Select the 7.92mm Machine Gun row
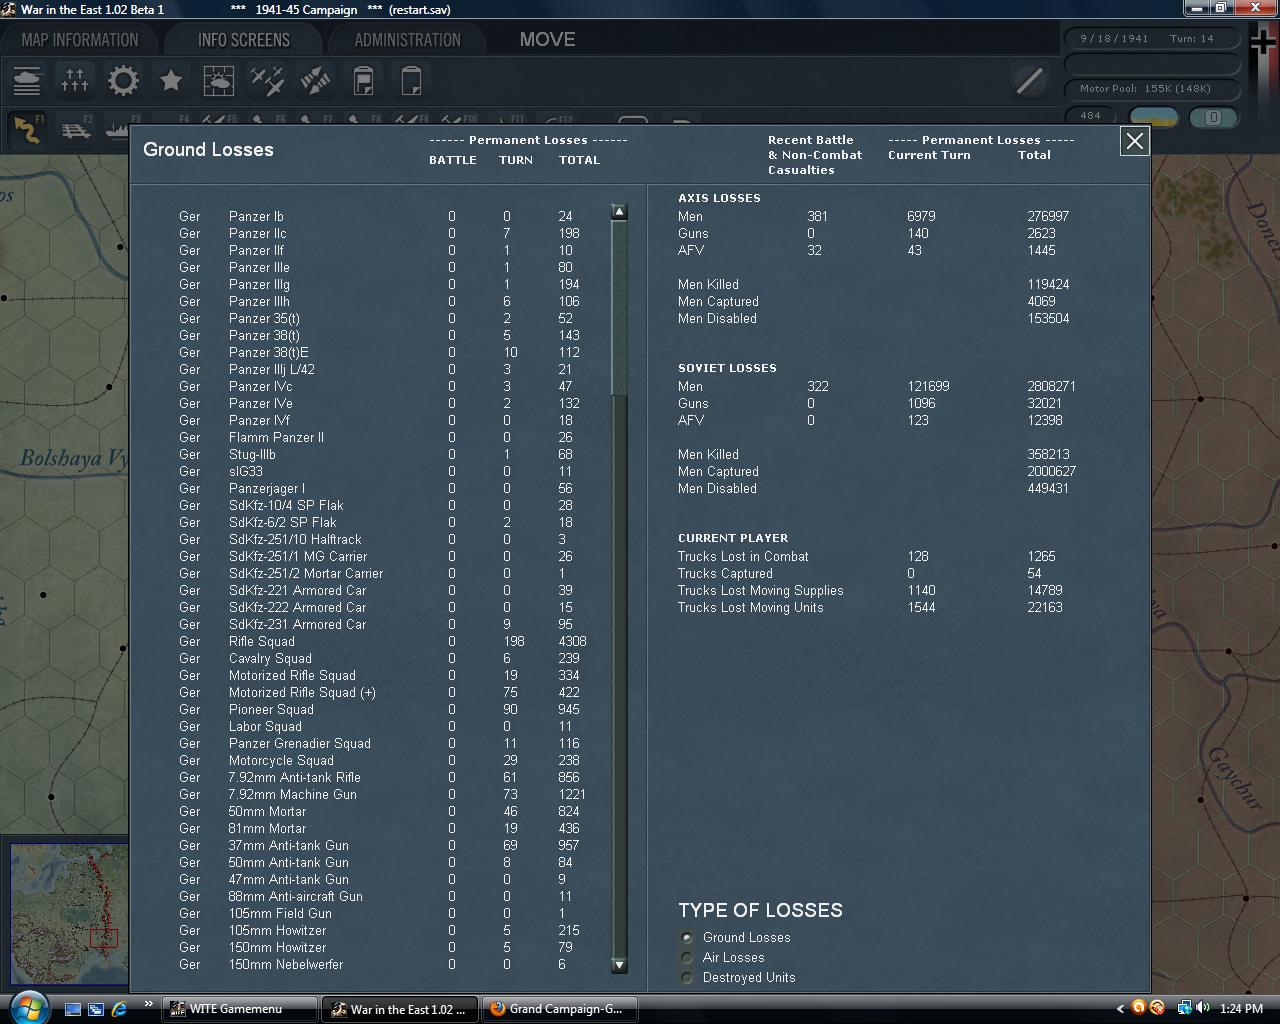The image size is (1280, 1024). click(380, 794)
